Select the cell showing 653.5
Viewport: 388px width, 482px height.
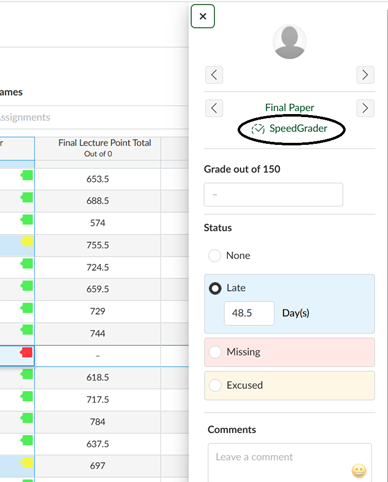click(x=98, y=179)
